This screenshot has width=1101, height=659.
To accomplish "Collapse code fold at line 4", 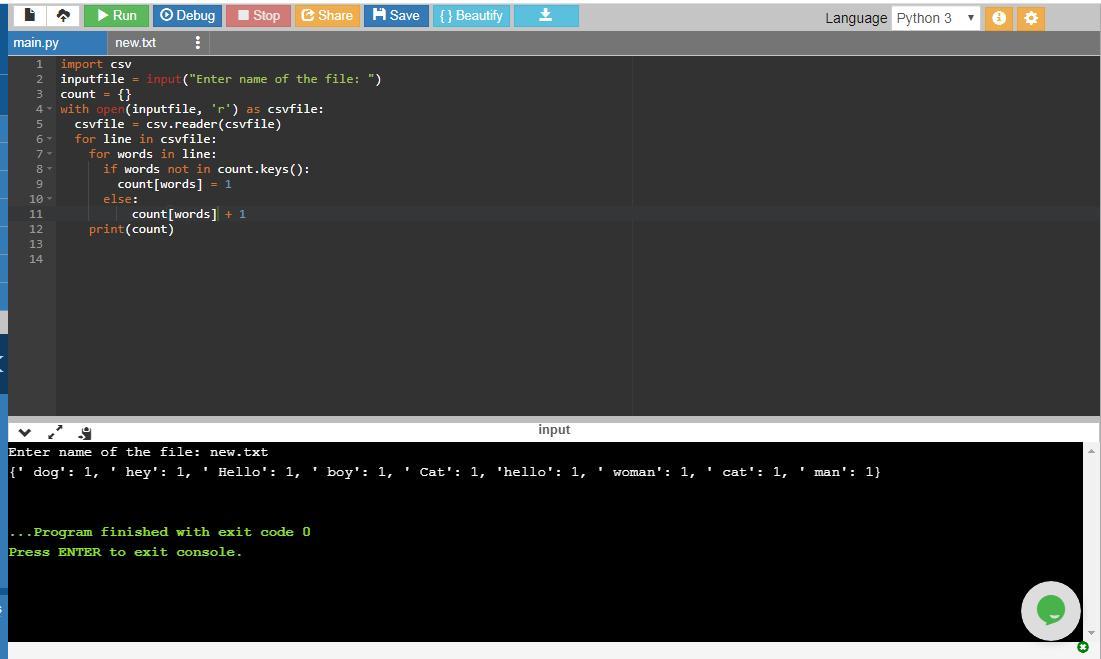I will (49, 109).
